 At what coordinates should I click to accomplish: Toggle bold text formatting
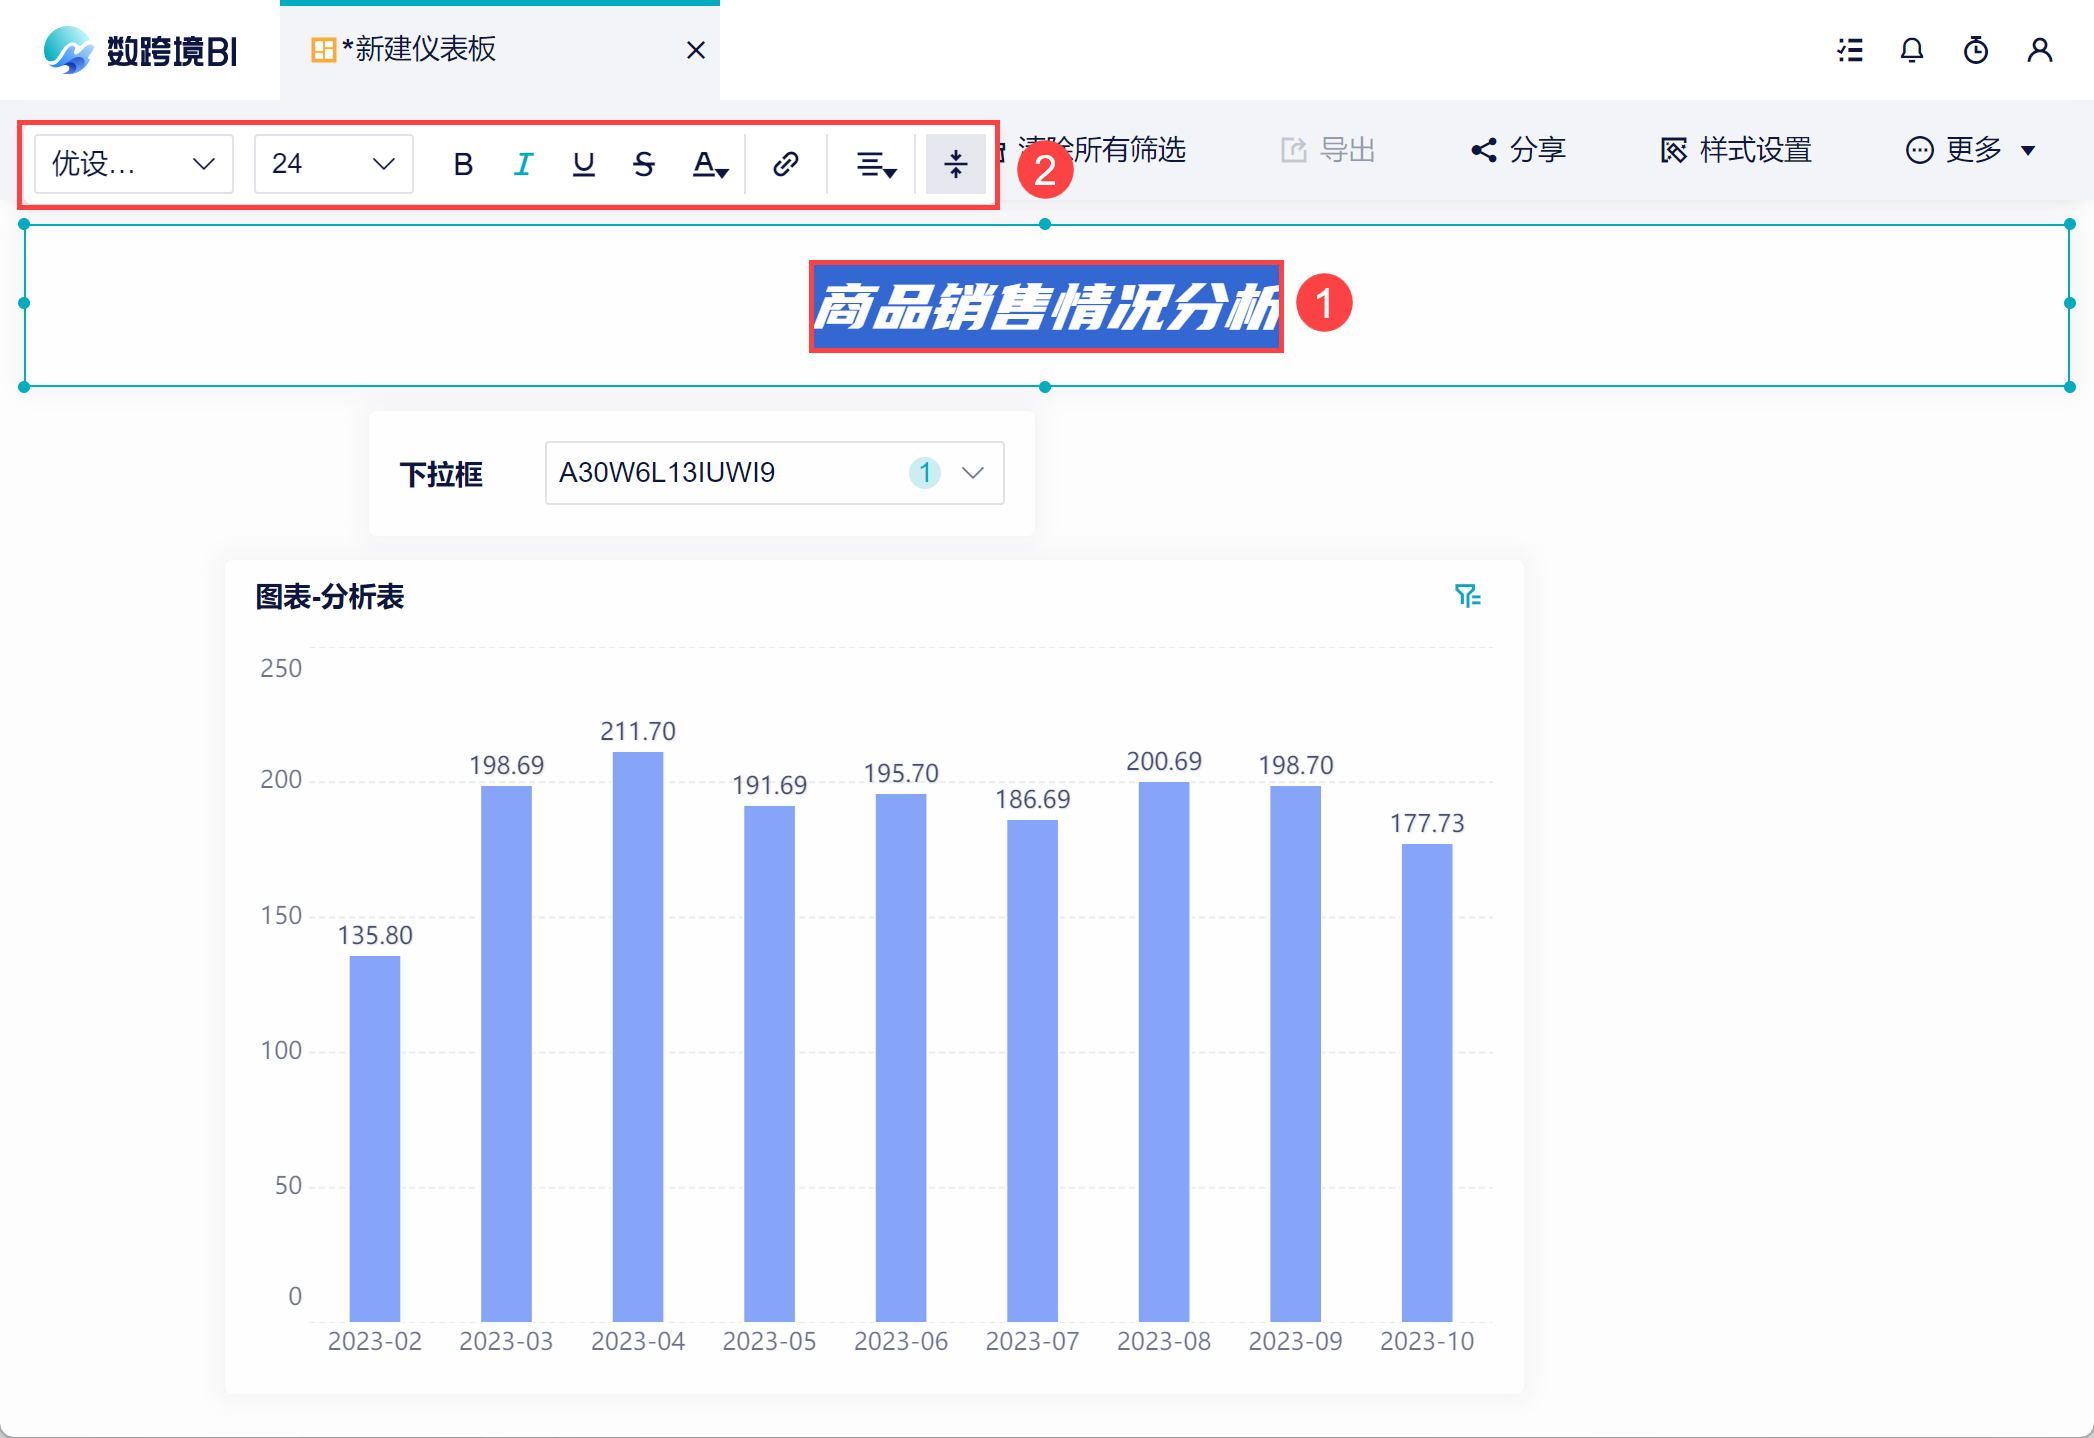pos(462,164)
